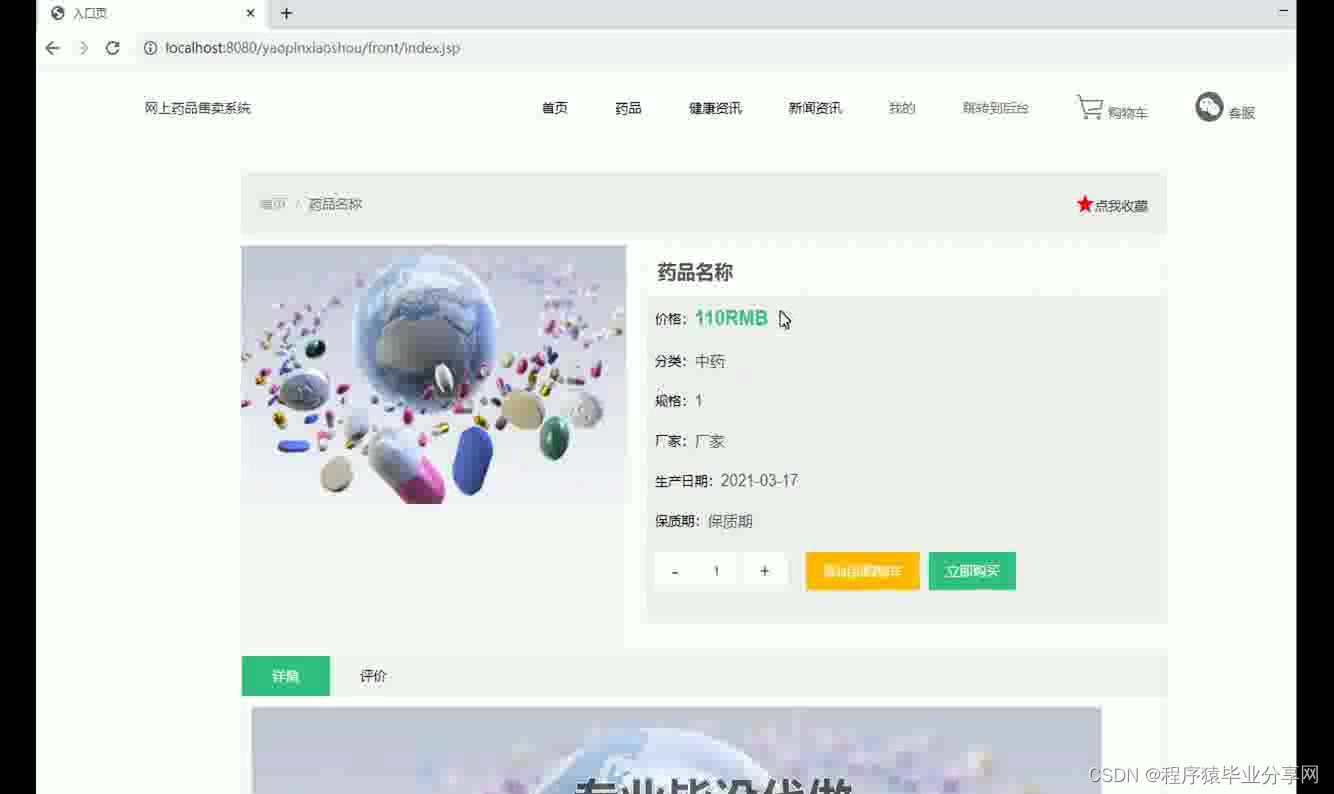
Task: Click the 客服 text link
Action: pyautogui.click(x=1242, y=113)
